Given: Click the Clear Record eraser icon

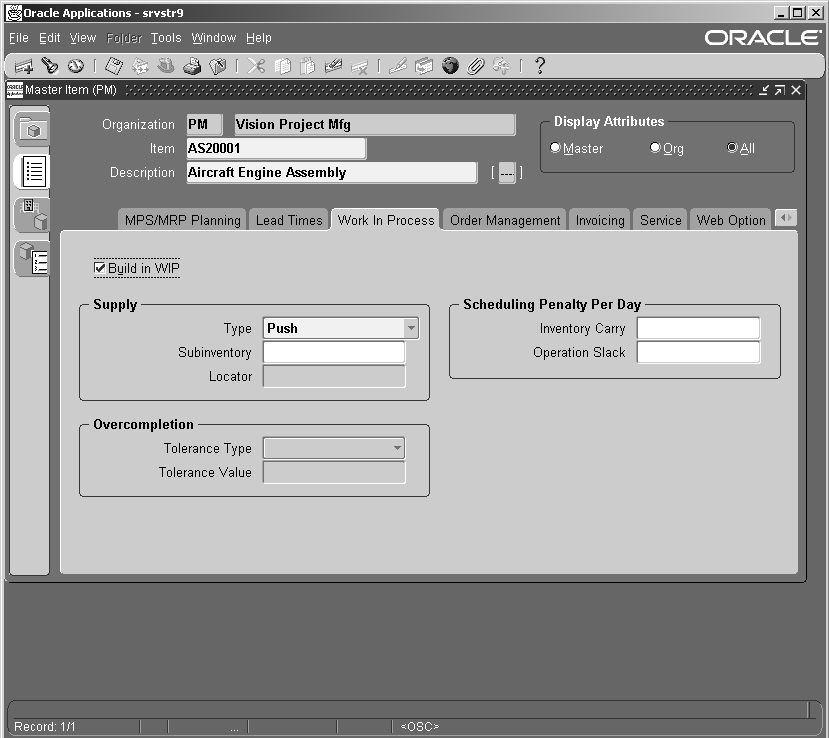Looking at the screenshot, I should click(334, 66).
